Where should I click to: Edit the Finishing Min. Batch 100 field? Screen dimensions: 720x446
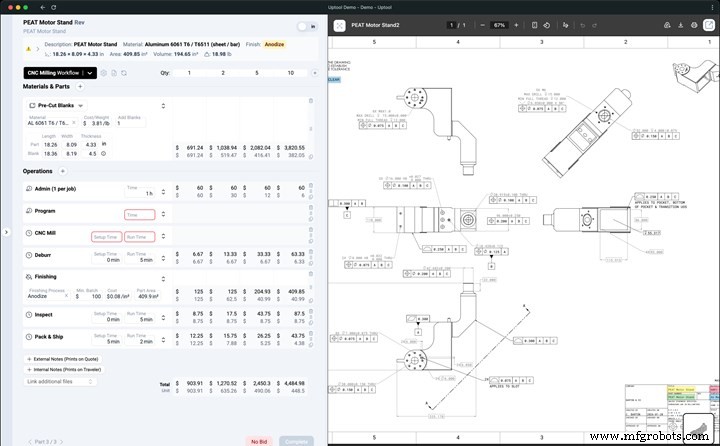tap(89, 296)
